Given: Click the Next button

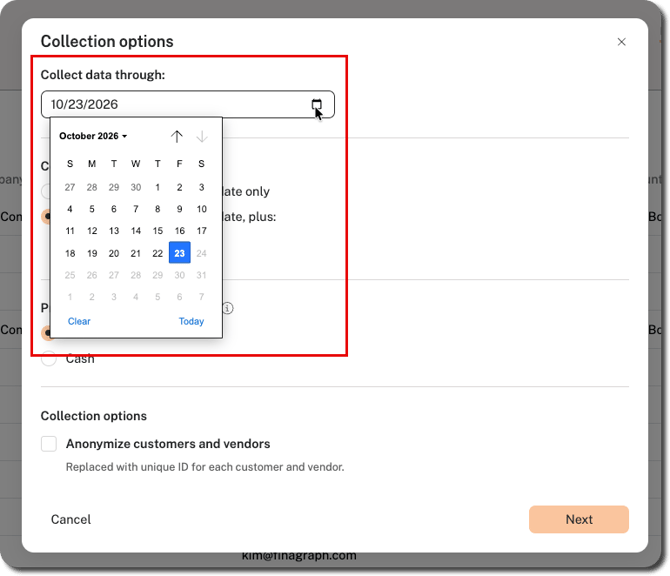Looking at the screenshot, I should click(579, 519).
